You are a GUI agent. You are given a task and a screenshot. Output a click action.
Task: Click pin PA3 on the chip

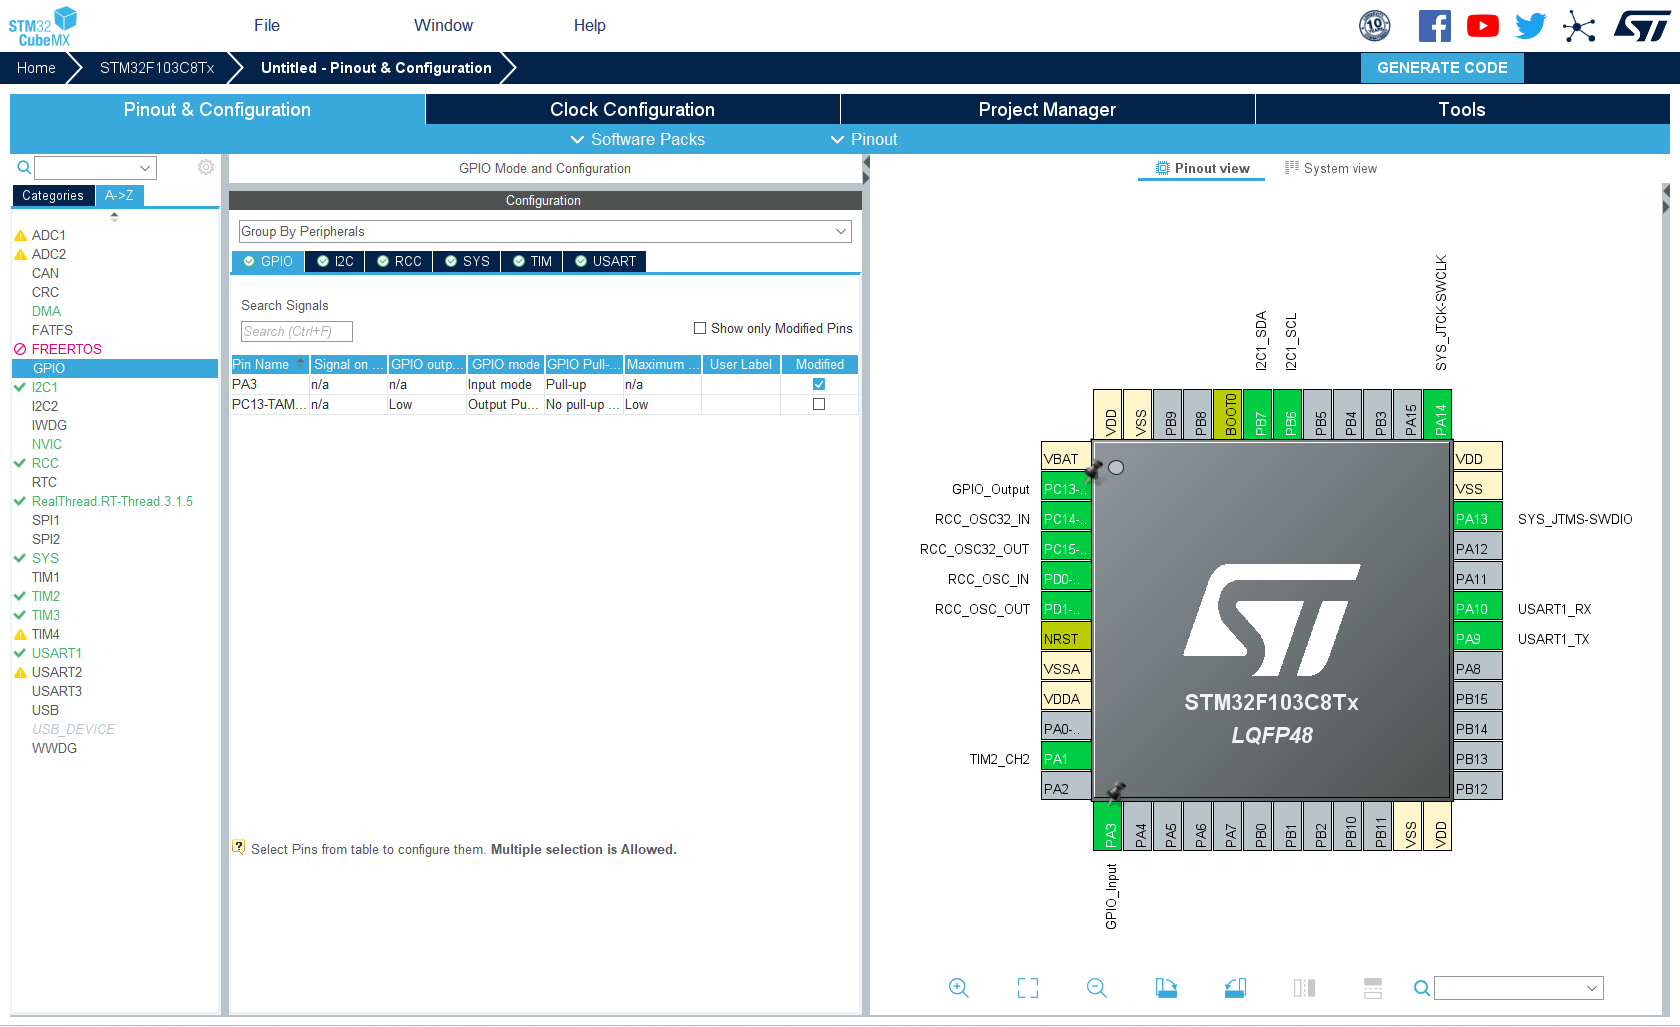click(x=1107, y=826)
